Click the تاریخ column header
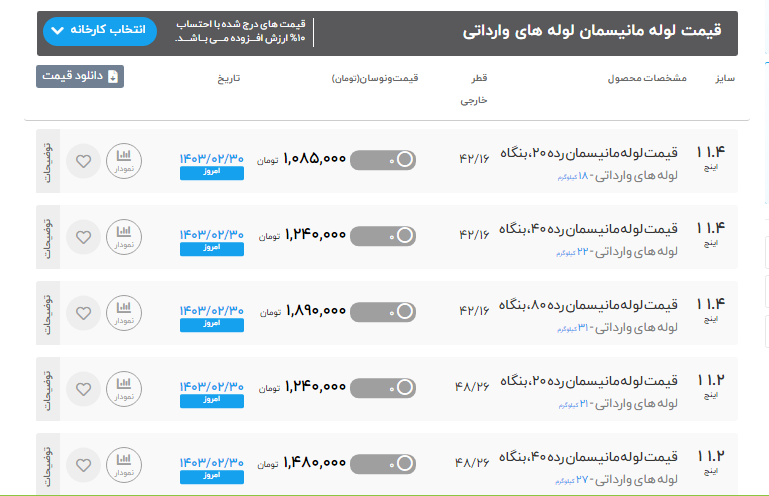Viewport: 769px width, 496px height. [x=229, y=77]
